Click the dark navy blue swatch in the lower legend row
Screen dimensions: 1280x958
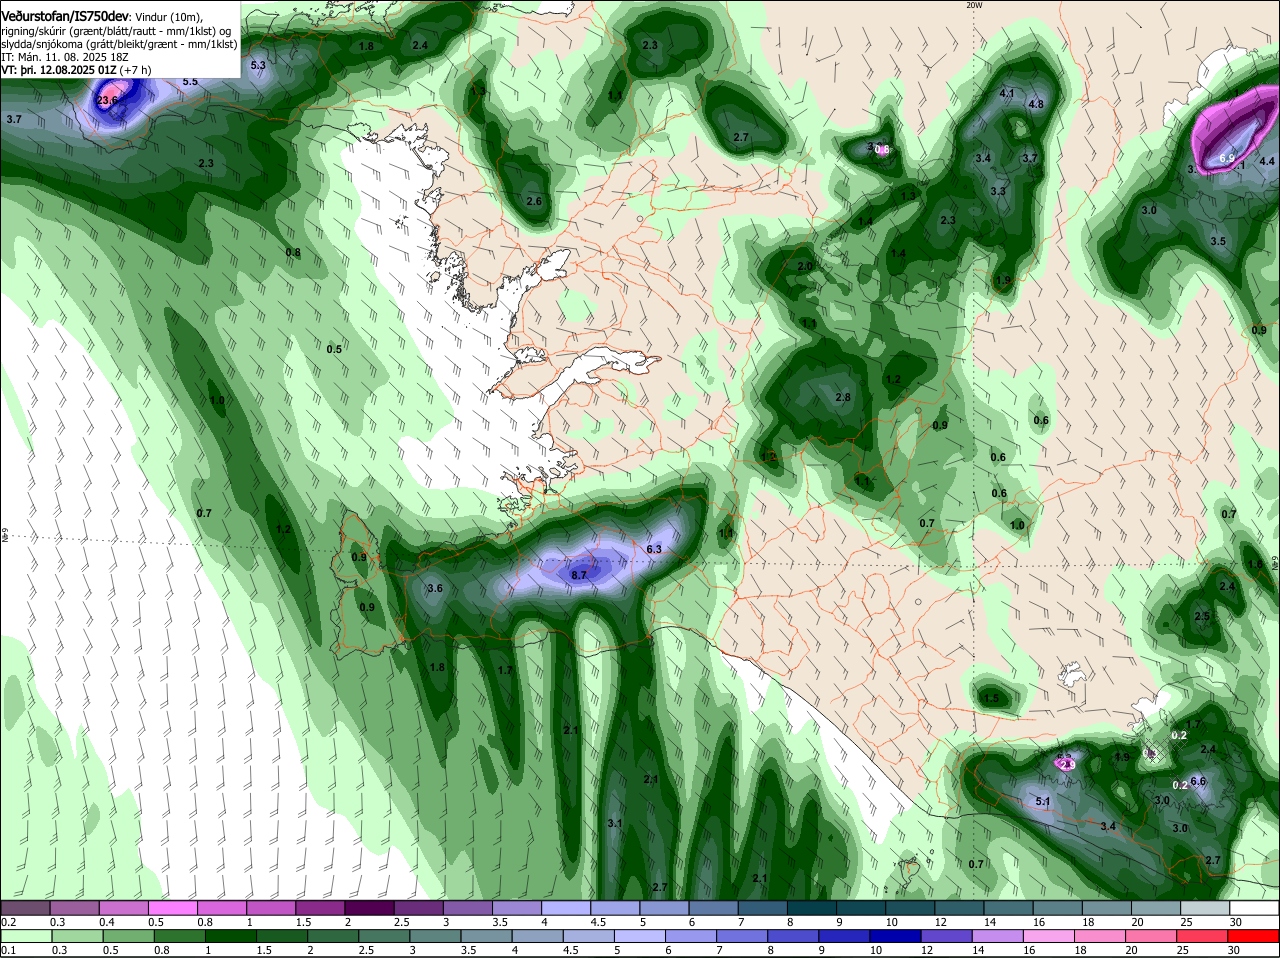896,938
